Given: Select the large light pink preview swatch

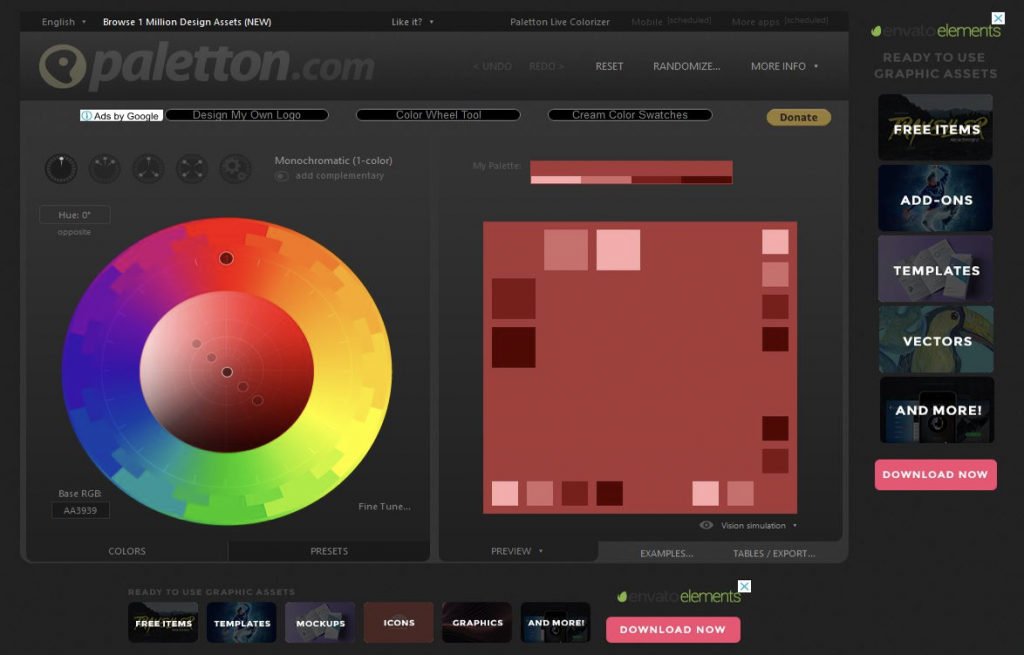Looking at the screenshot, I should pyautogui.click(x=618, y=249).
